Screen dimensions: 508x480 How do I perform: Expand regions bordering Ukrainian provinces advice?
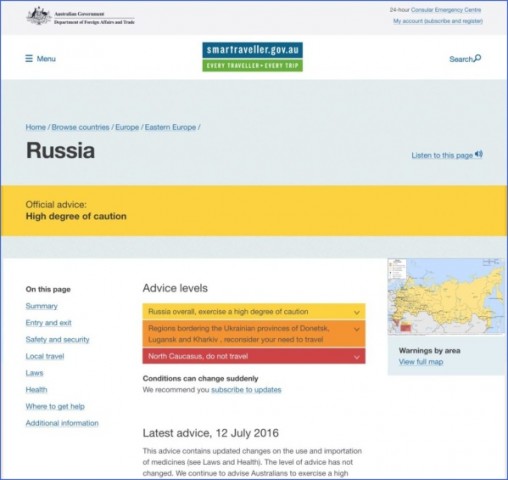coord(254,334)
